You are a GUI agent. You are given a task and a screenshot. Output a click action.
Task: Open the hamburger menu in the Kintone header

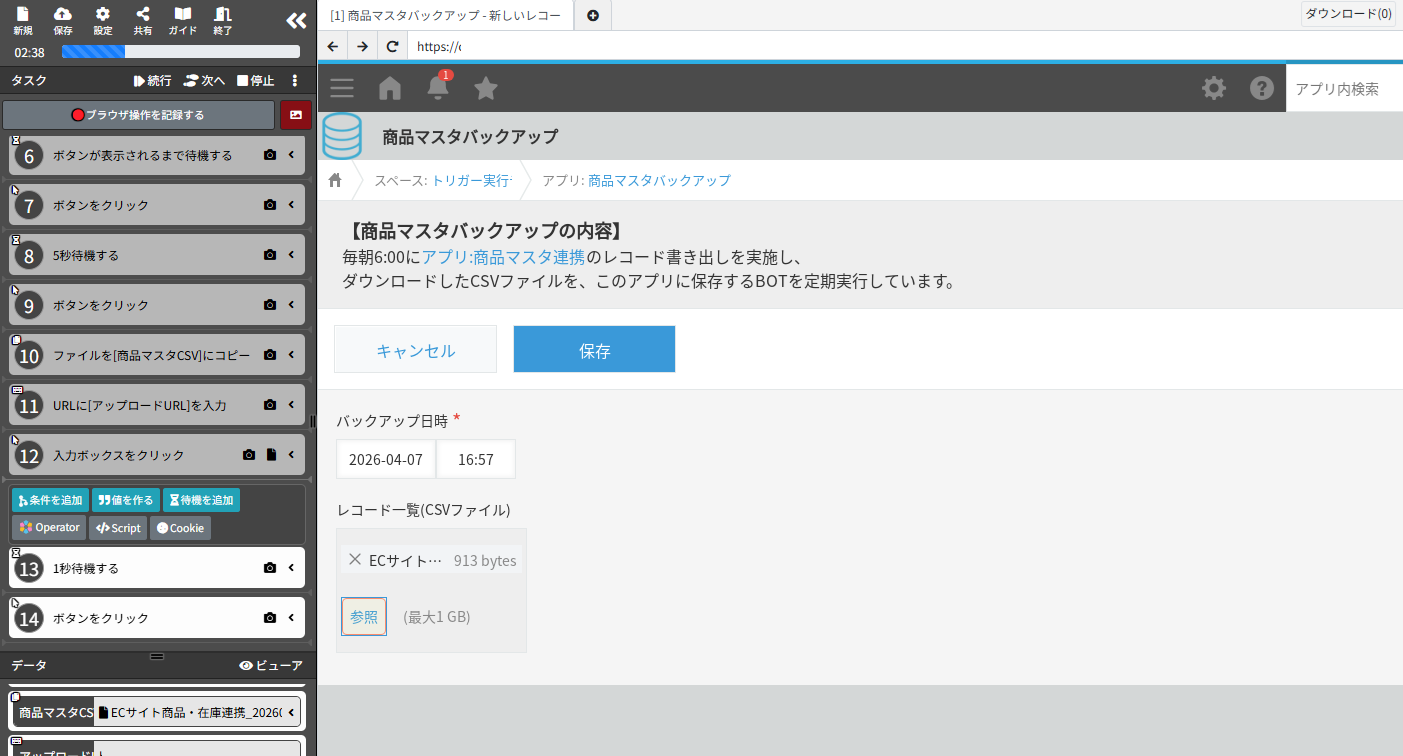[x=341, y=88]
